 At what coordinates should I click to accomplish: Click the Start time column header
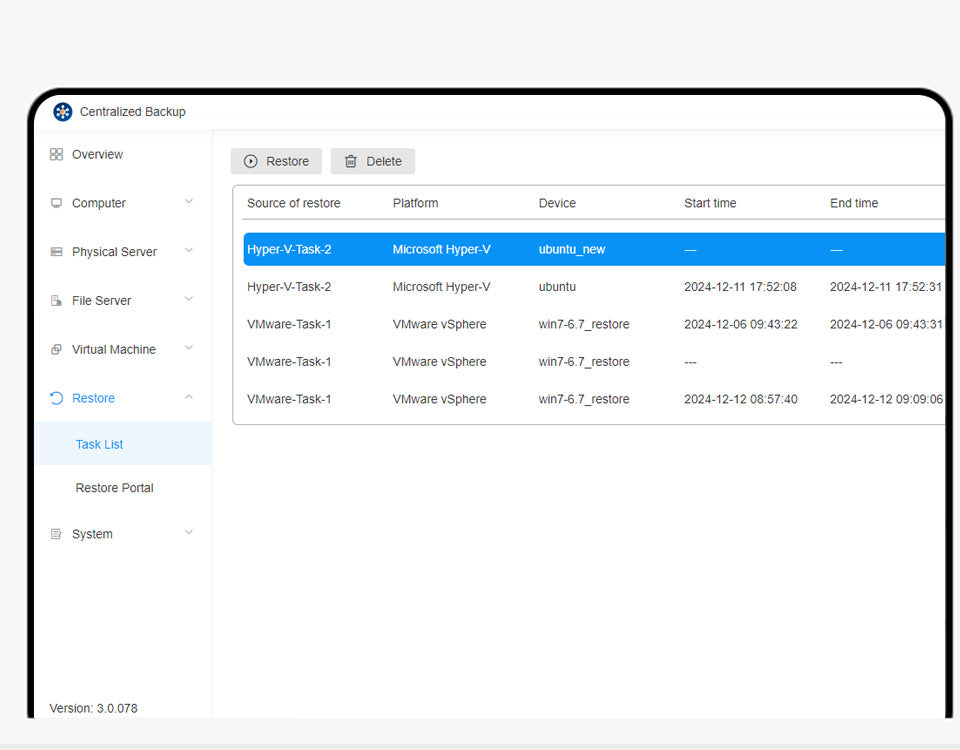click(x=710, y=203)
